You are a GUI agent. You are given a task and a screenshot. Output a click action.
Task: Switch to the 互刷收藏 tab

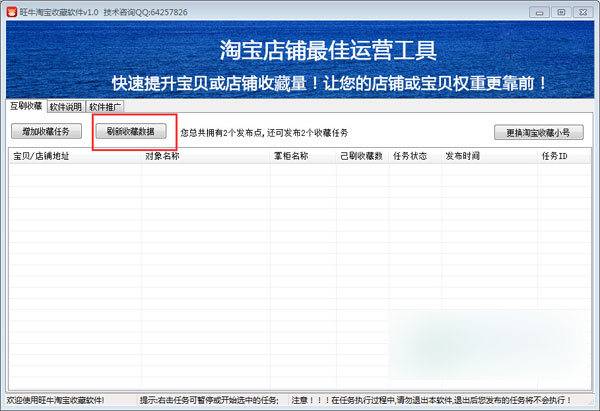pos(26,106)
